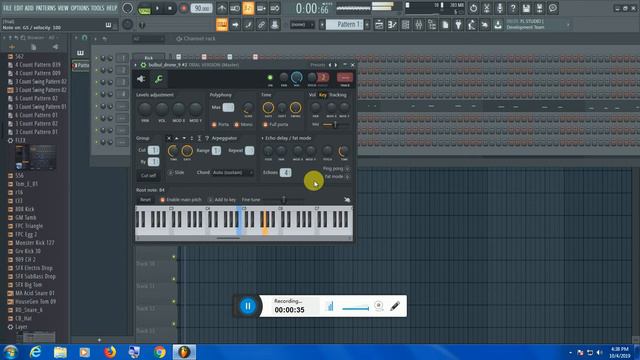Select the Key tracking tab

pos(323,95)
